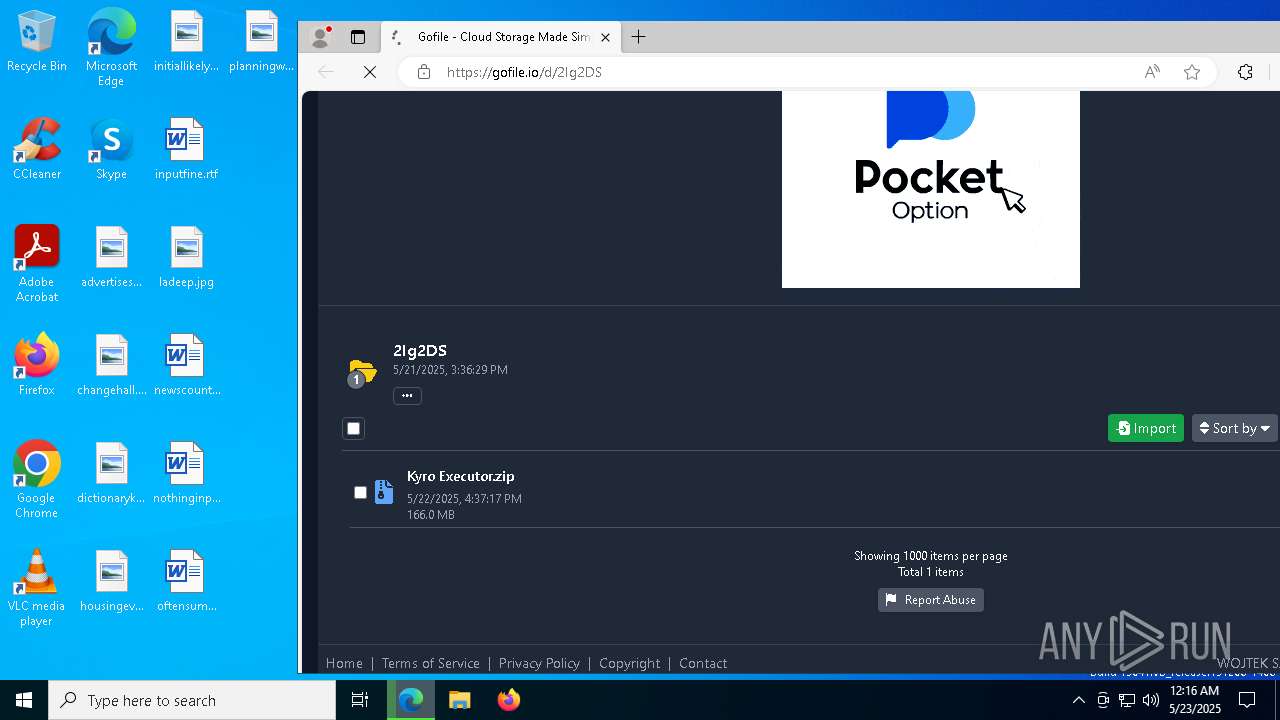This screenshot has width=1280, height=720.
Task: Close the Gofile tab
Action: [x=605, y=37]
